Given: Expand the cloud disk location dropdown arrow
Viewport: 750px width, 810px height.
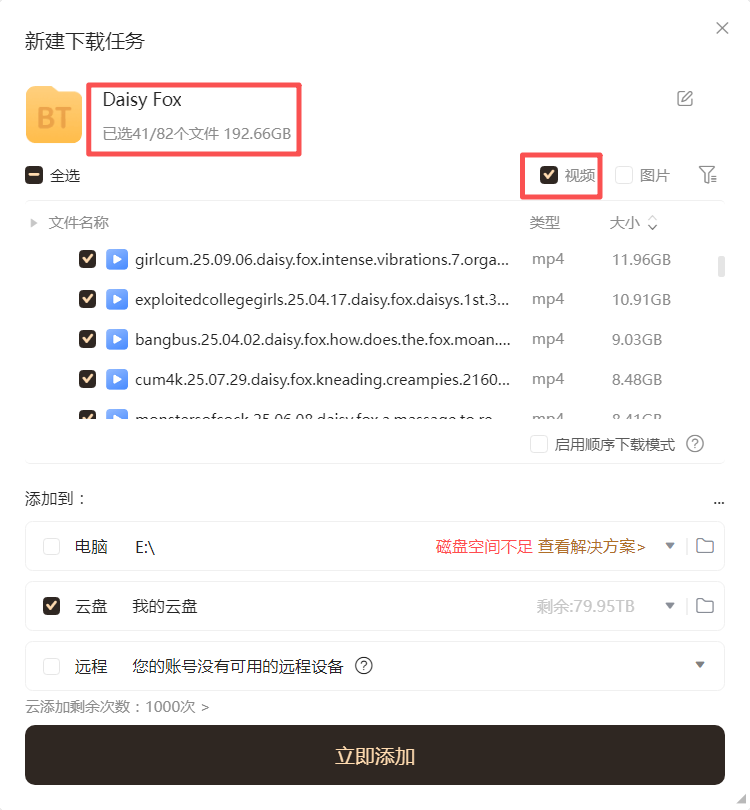Looking at the screenshot, I should [670, 605].
